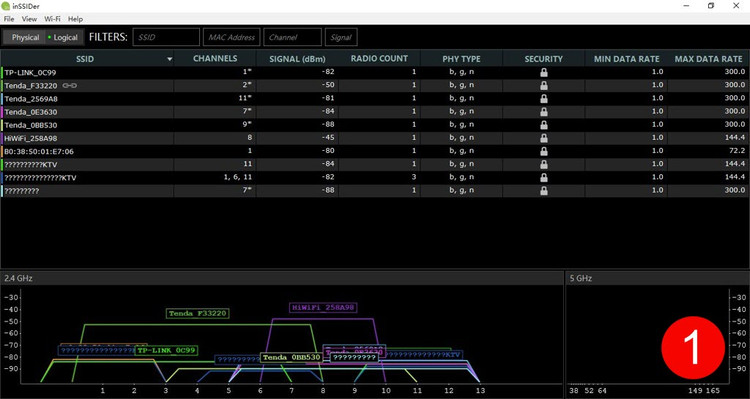Click the inSSIDer app icon in title bar

5,6
